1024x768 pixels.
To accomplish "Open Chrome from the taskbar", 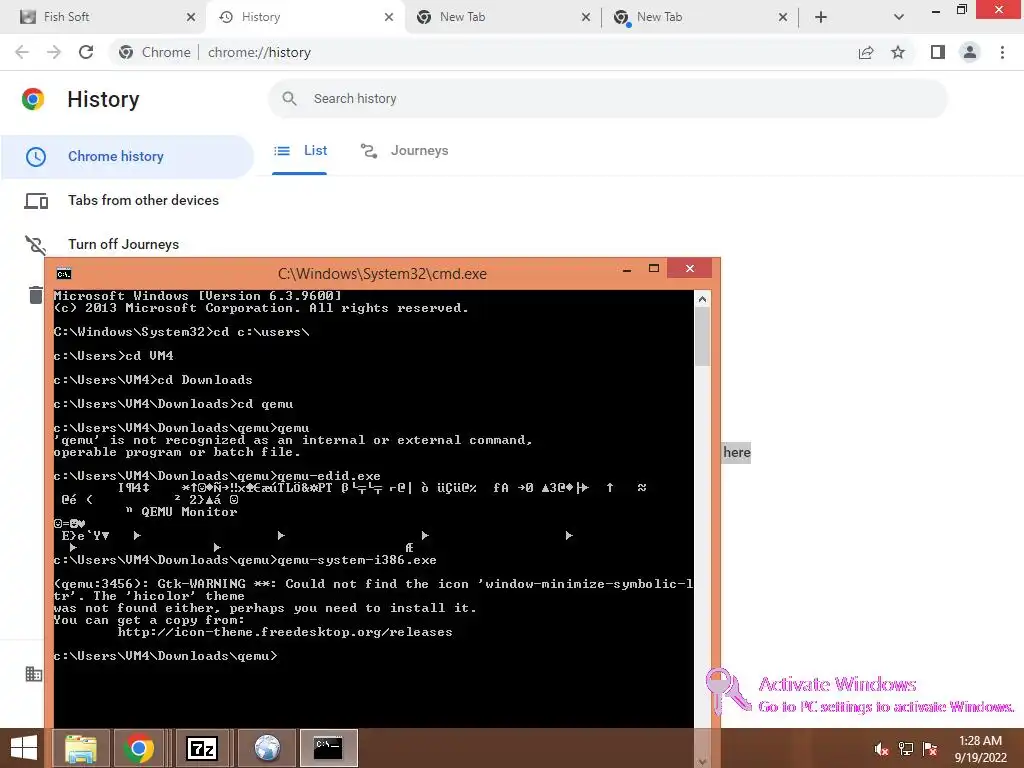I will click(x=138, y=748).
